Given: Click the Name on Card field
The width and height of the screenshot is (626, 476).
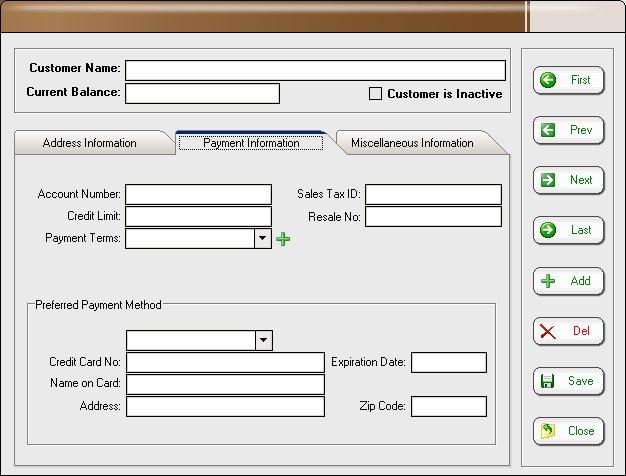Looking at the screenshot, I should pyautogui.click(x=226, y=384).
